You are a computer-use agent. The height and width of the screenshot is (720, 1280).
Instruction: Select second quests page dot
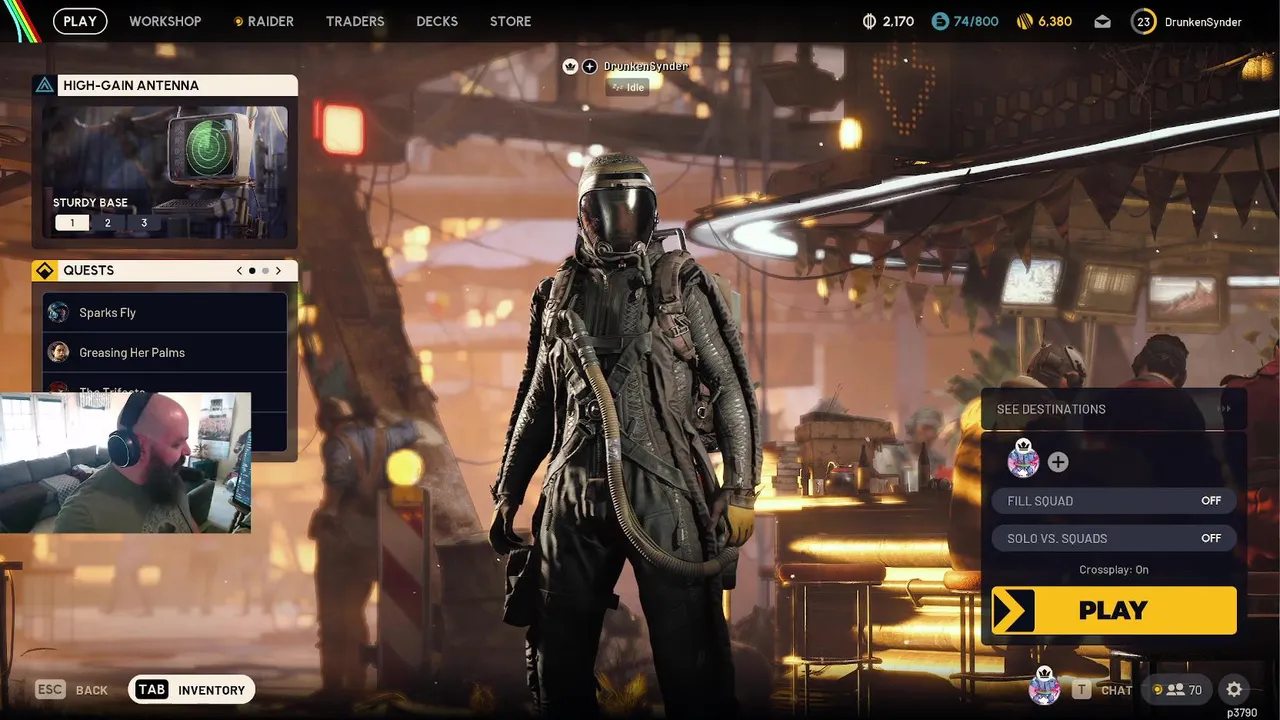coord(265,270)
